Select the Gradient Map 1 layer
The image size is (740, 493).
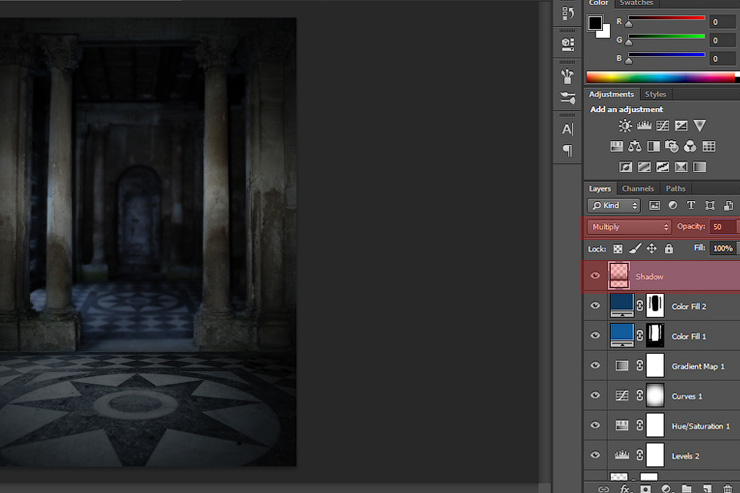click(700, 366)
